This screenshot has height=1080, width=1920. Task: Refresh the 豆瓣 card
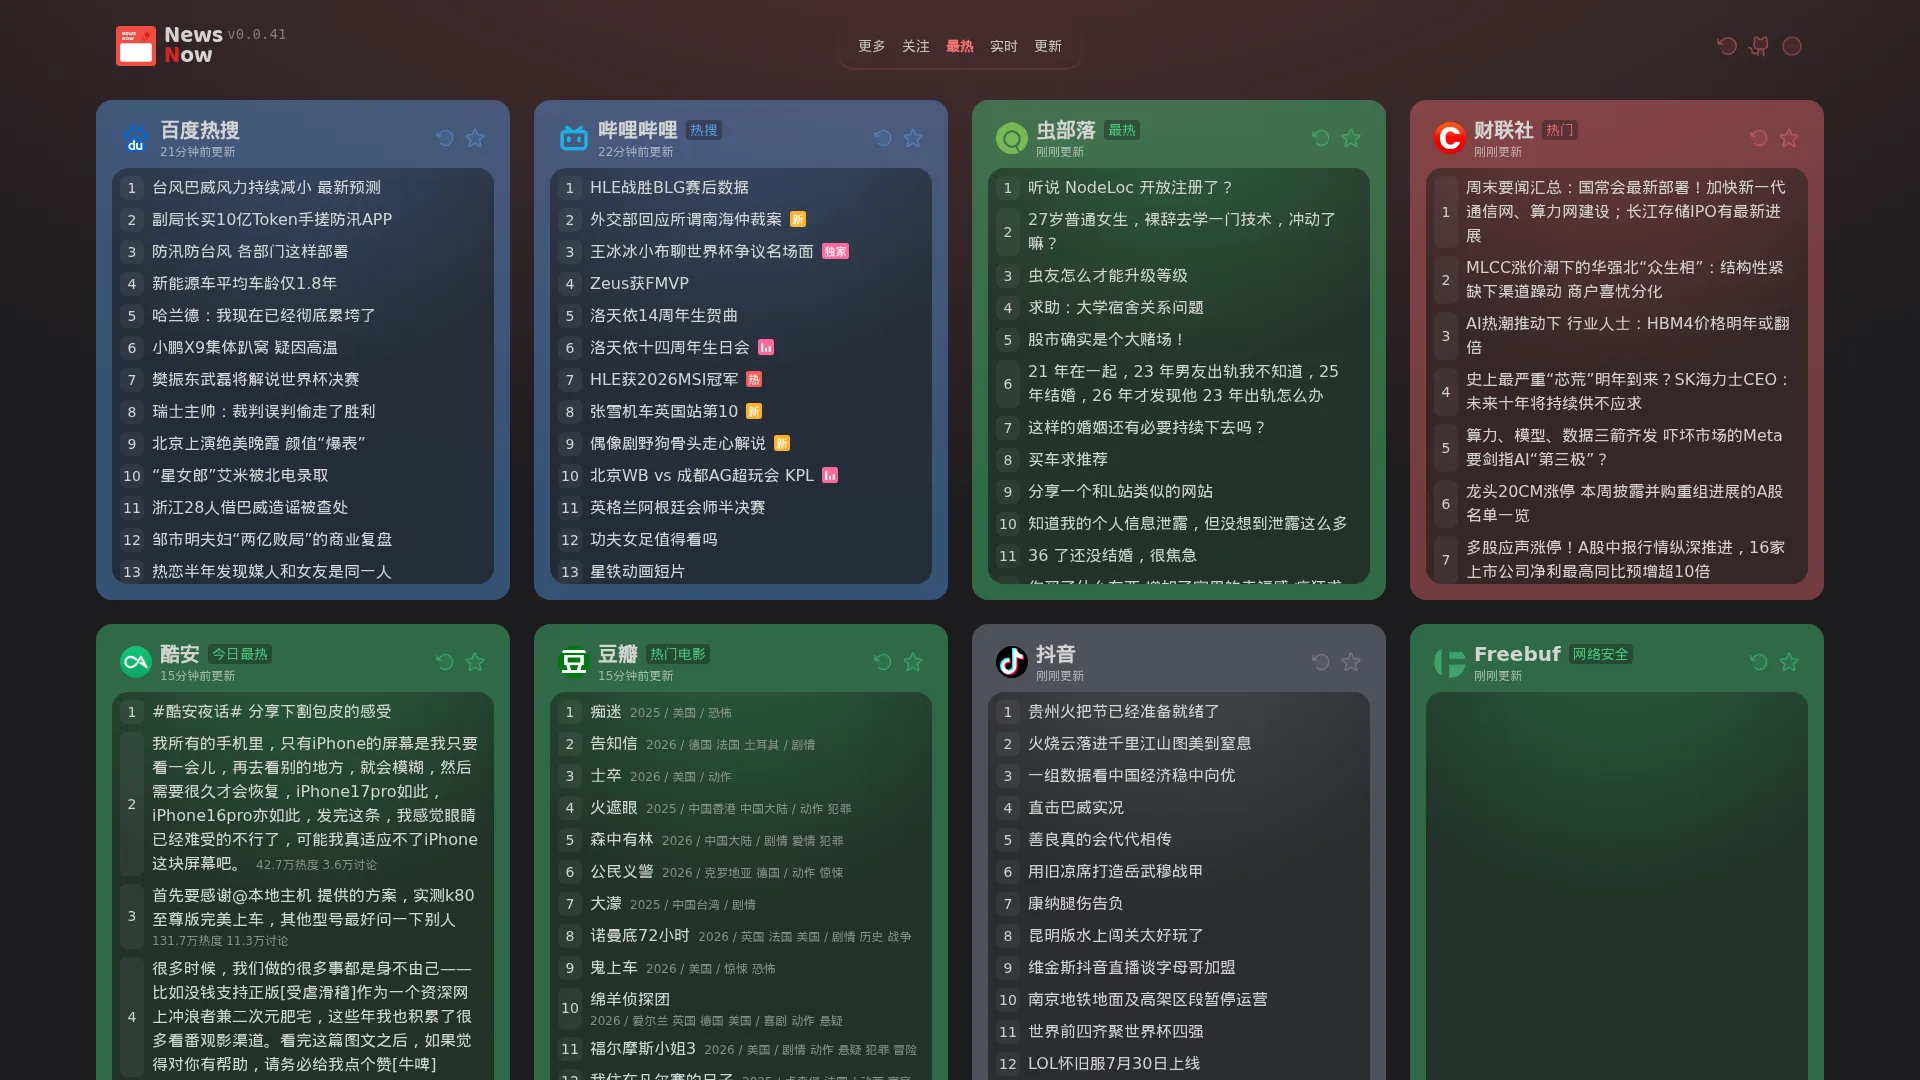coord(883,662)
